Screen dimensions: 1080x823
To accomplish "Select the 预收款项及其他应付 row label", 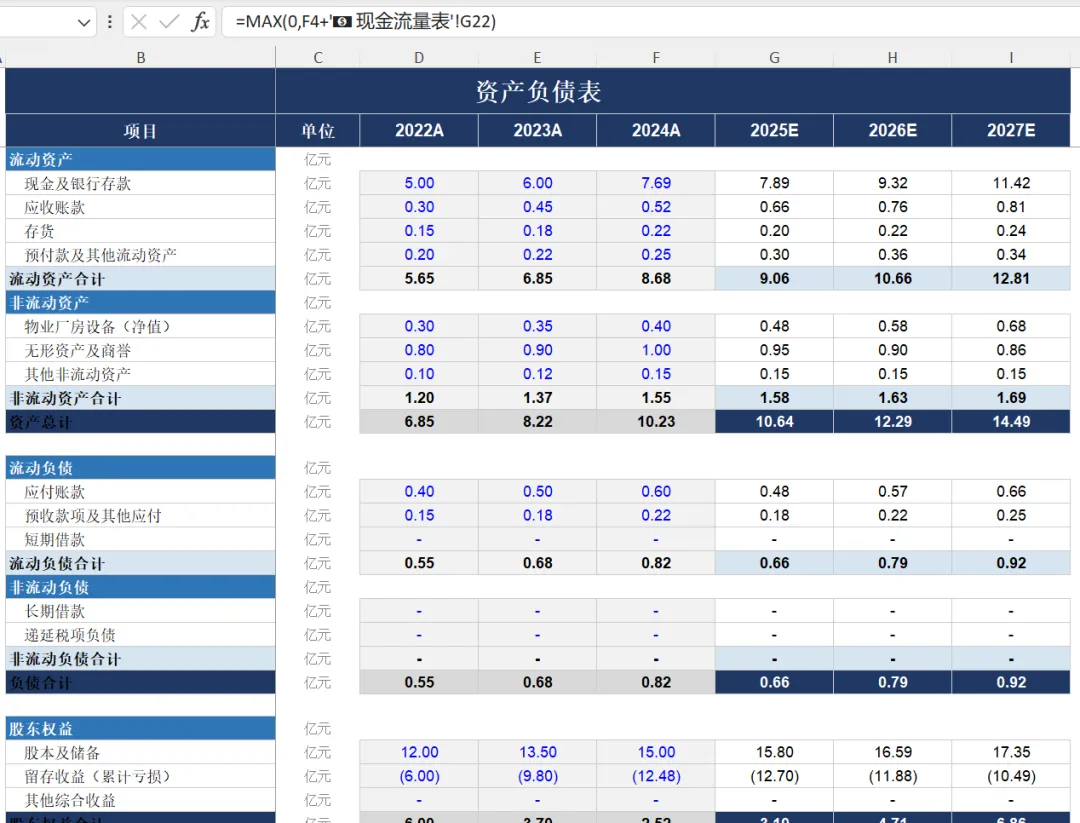I will pyautogui.click(x=141, y=516).
